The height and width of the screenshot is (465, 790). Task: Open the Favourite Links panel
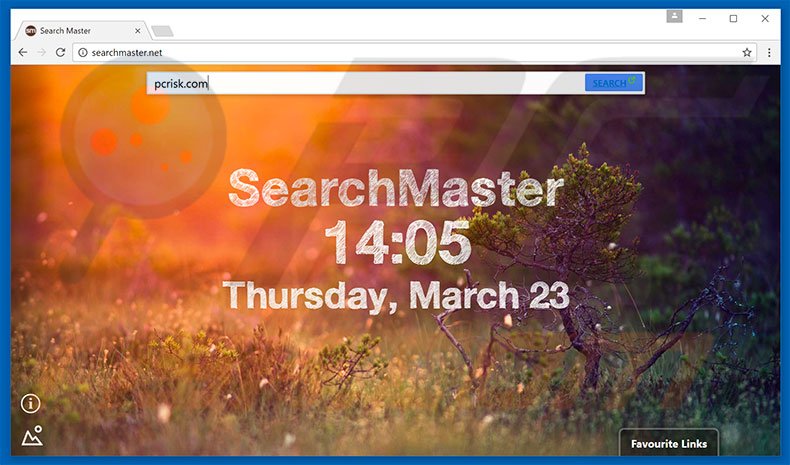(x=669, y=443)
